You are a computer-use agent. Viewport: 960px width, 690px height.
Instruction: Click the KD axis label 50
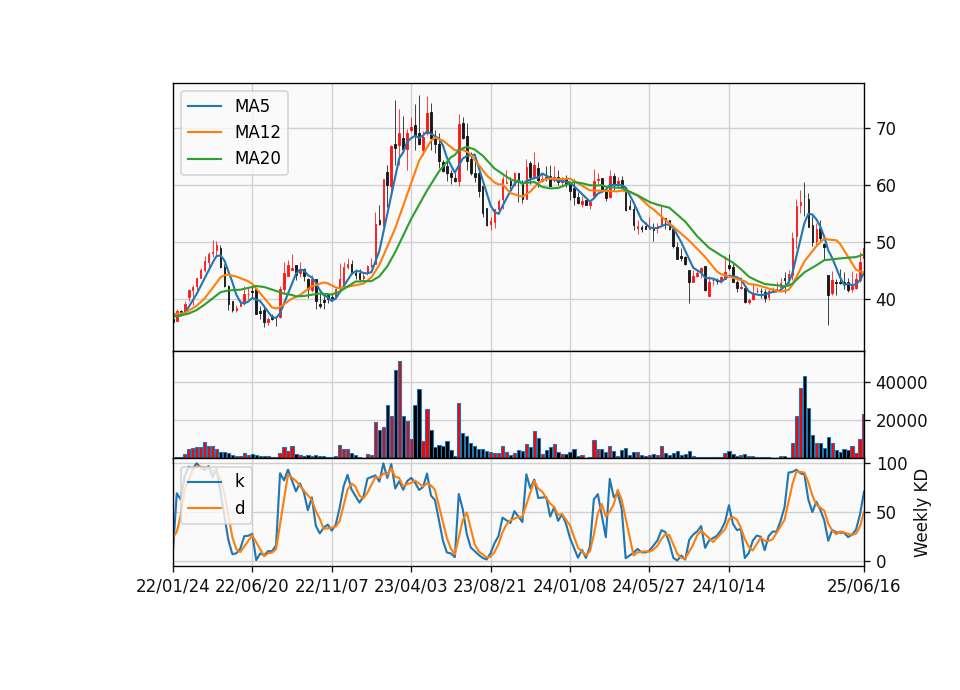pos(886,513)
